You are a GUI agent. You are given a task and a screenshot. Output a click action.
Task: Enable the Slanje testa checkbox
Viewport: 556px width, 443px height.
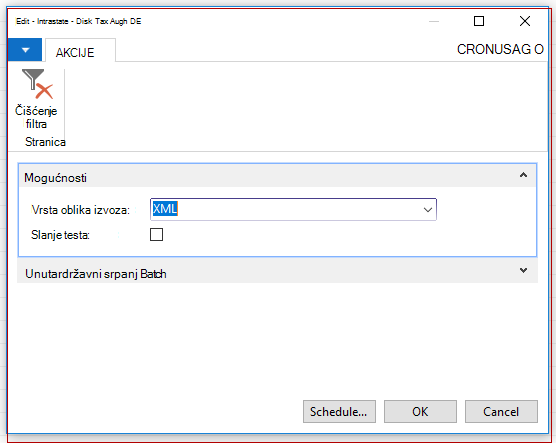[156, 234]
